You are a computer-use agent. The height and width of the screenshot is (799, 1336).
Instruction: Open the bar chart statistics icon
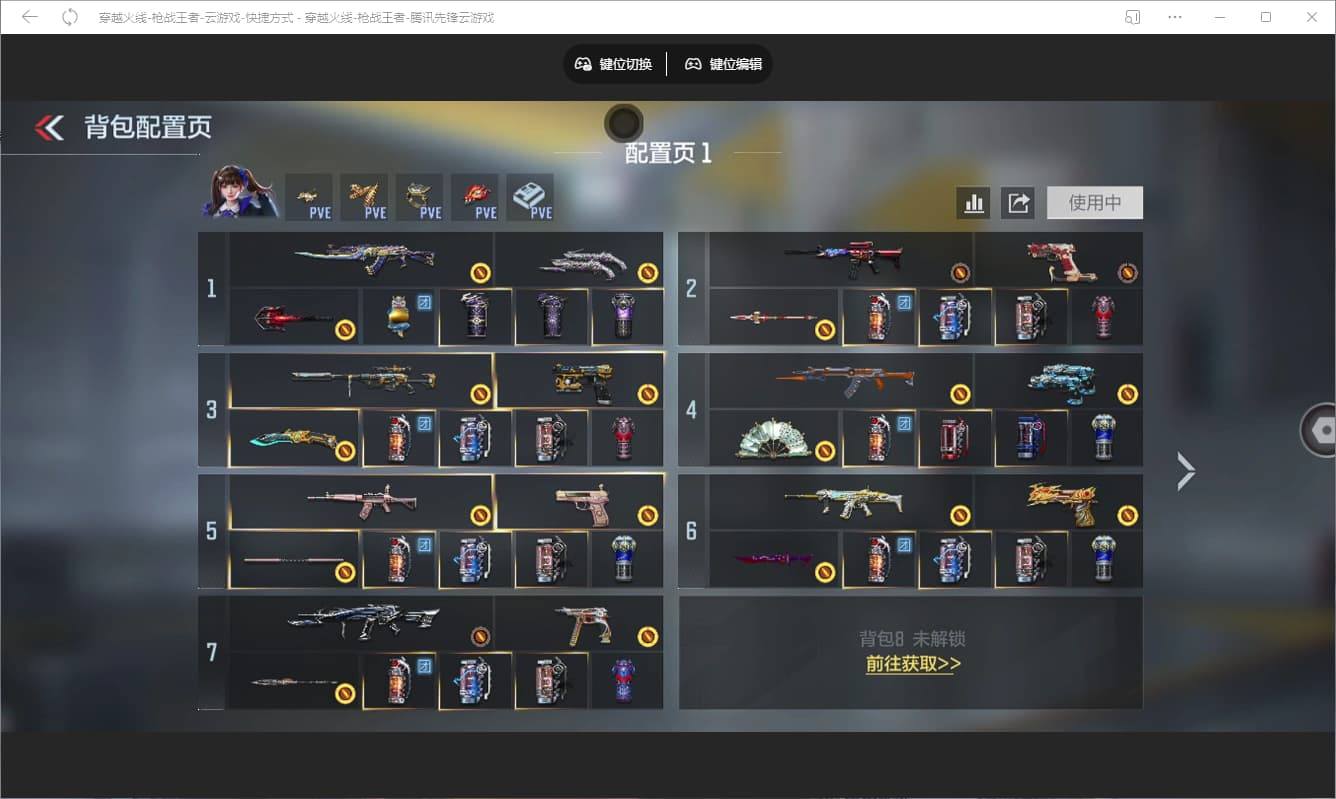coord(973,203)
